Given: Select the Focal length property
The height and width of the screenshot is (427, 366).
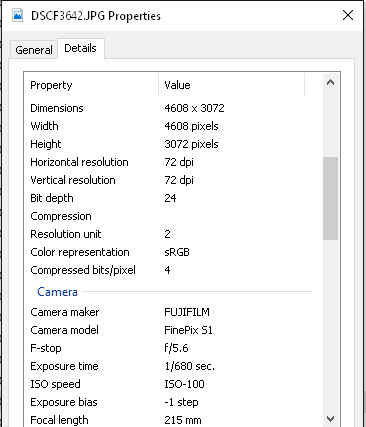Looking at the screenshot, I should 59,420.
